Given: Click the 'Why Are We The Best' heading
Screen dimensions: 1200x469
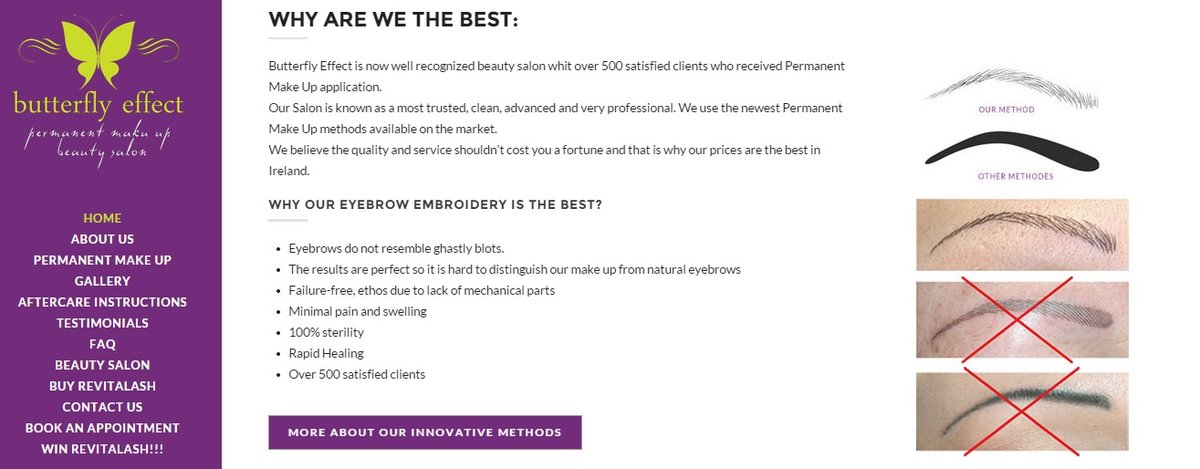Looking at the screenshot, I should coord(393,20).
